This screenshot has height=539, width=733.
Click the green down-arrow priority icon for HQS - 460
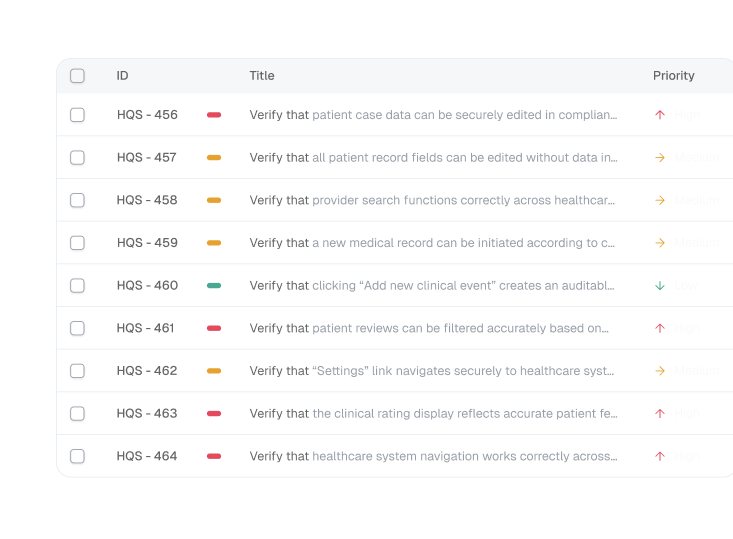tap(660, 286)
